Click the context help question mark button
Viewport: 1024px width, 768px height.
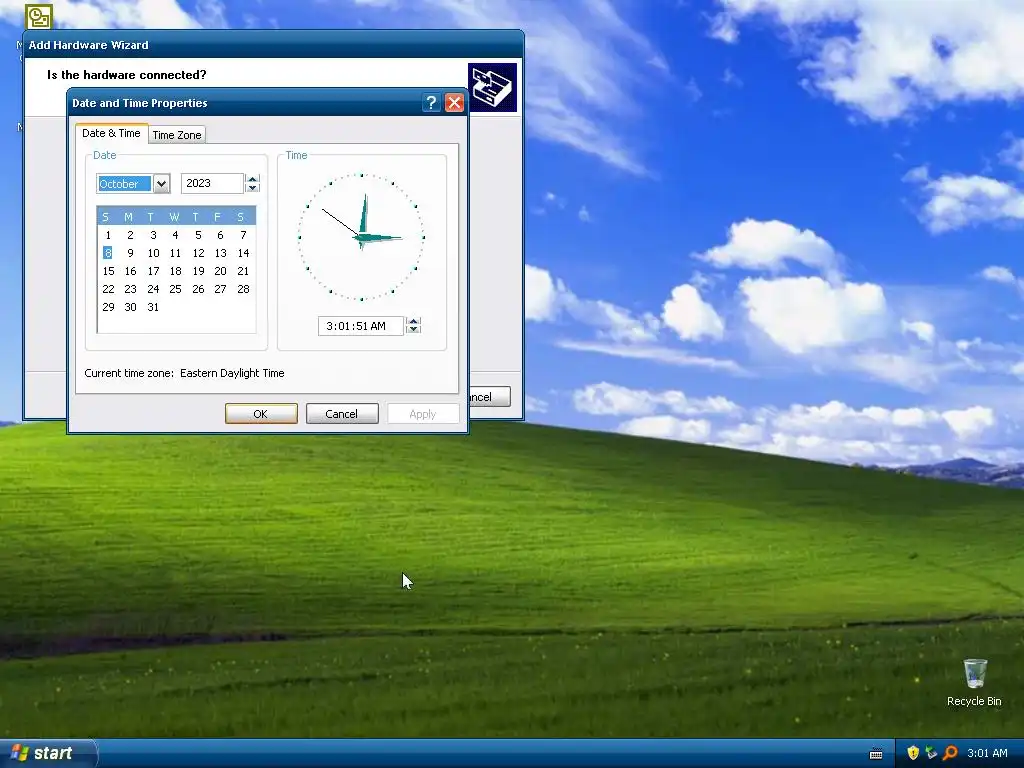click(x=431, y=103)
